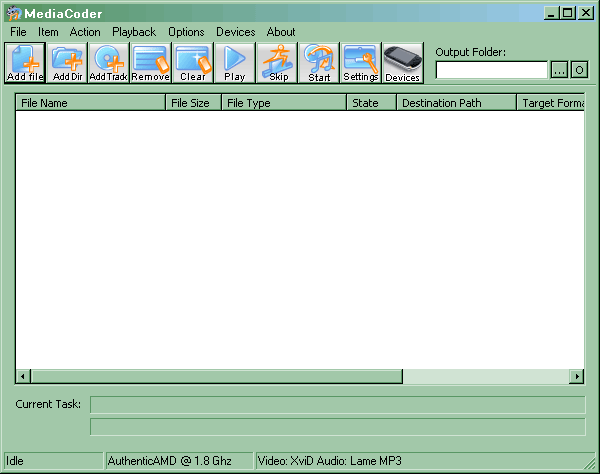Close the MediaCoder window
This screenshot has height=474, width=600.
586,13
